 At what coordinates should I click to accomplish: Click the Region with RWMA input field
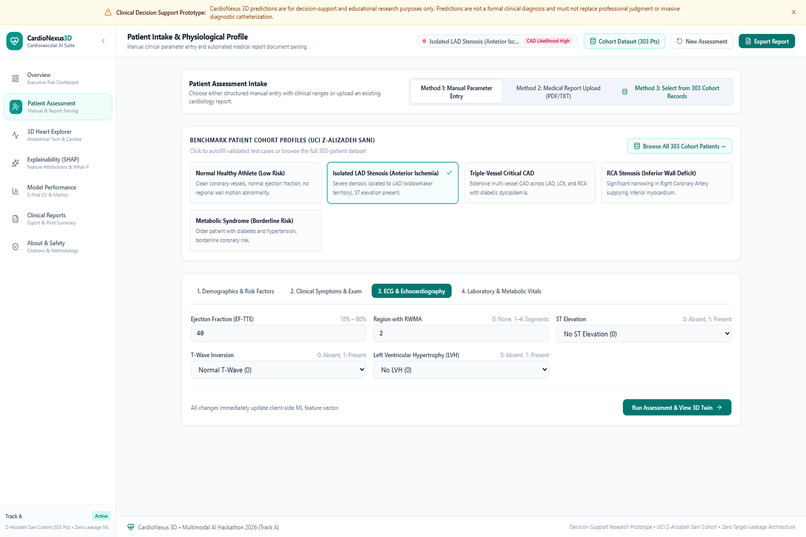[x=461, y=334]
